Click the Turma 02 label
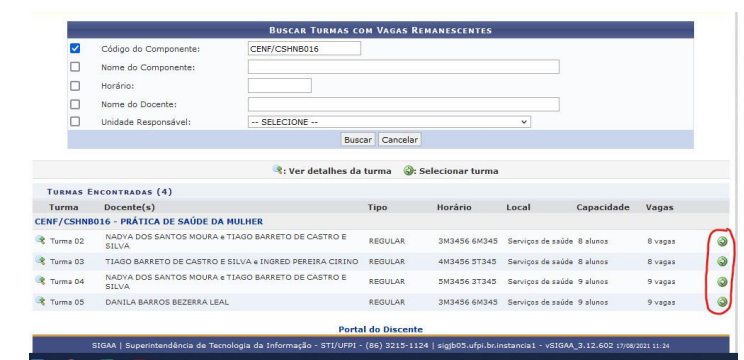 point(67,241)
